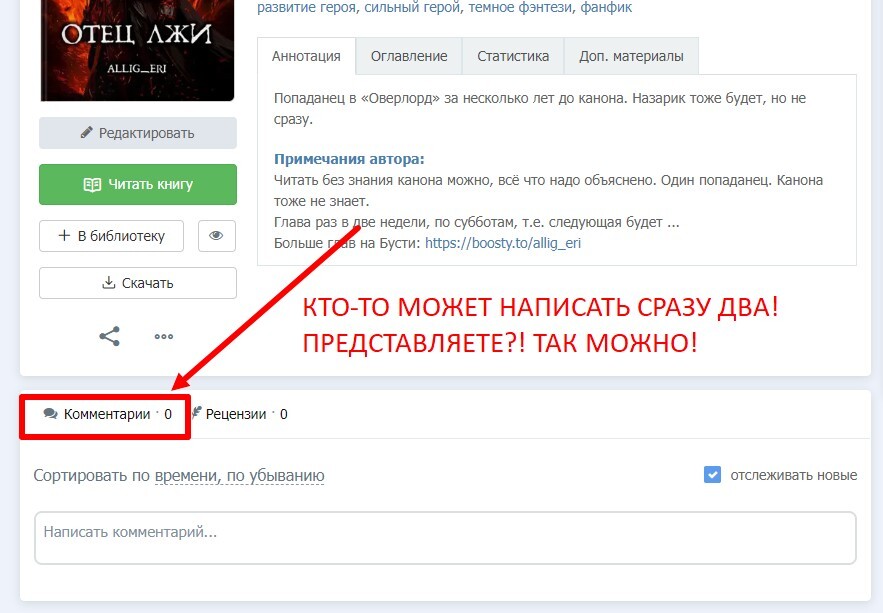The height and width of the screenshot is (613, 883).
Task: Click the pencil icon on Редактировать
Action: pyautogui.click(x=87, y=133)
